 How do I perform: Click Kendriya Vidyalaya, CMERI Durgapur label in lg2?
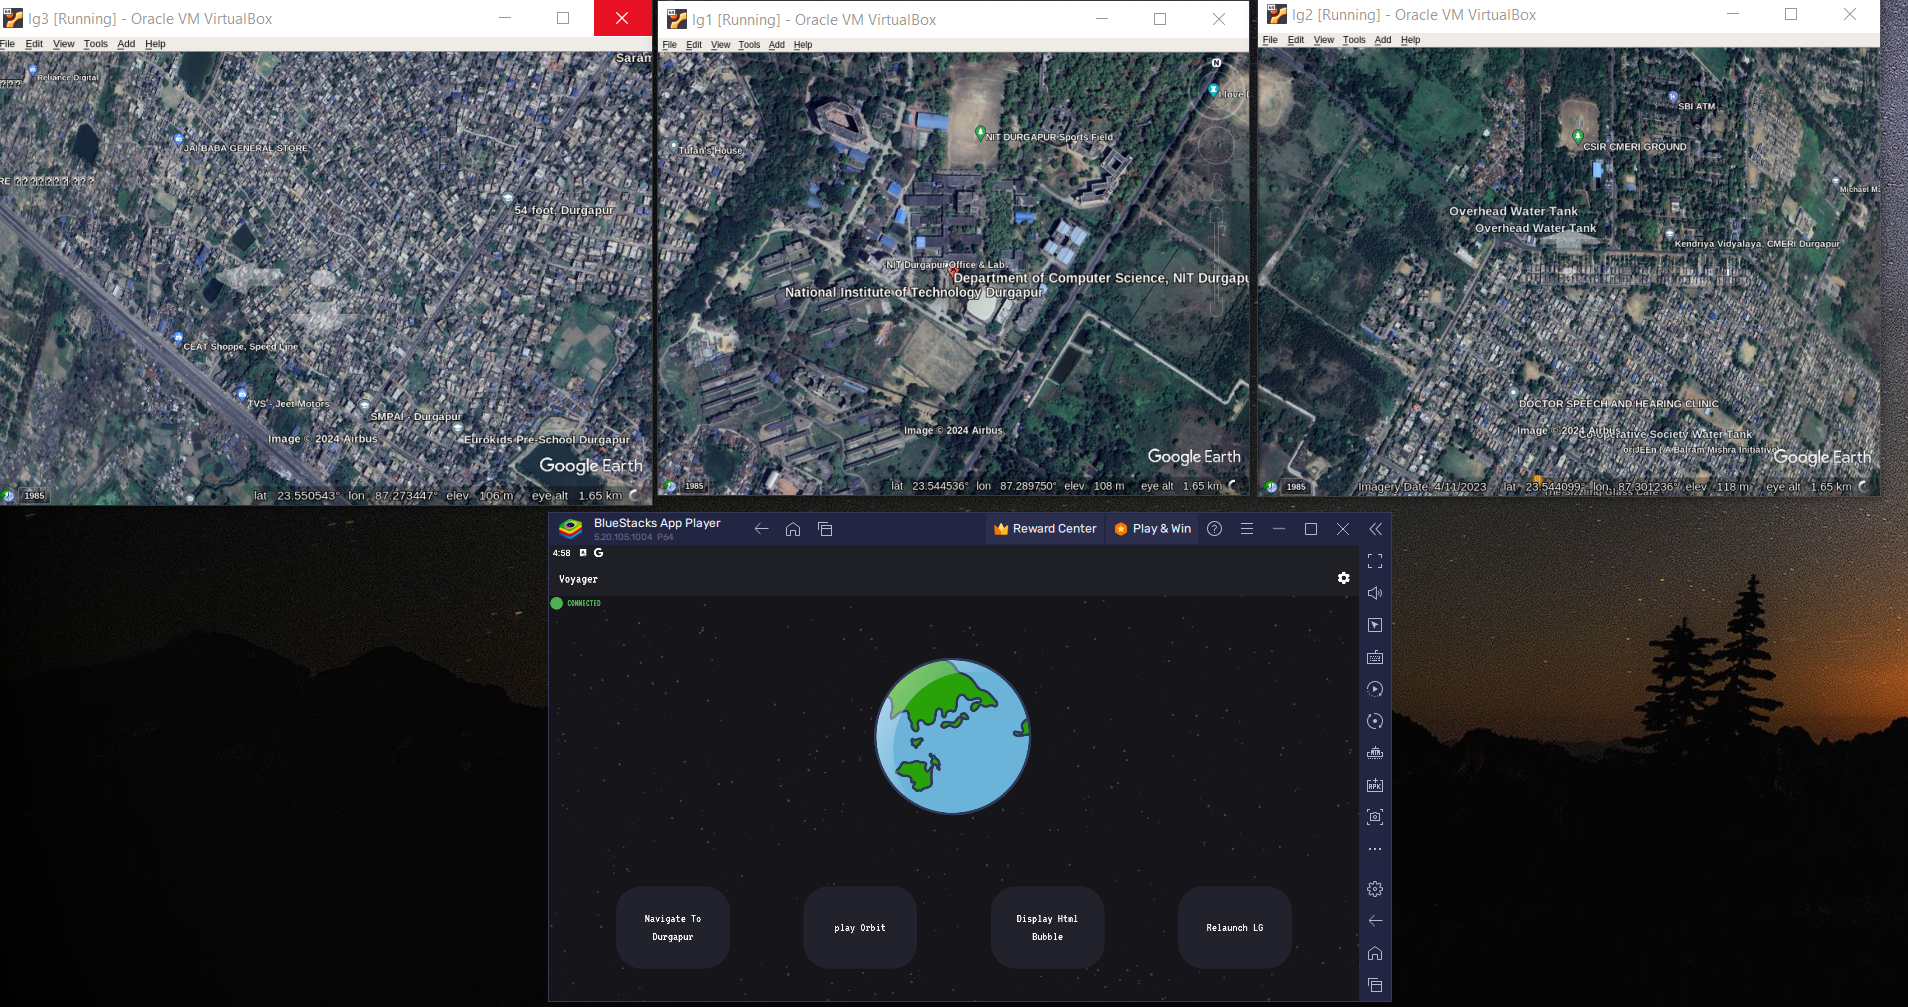click(x=1757, y=244)
